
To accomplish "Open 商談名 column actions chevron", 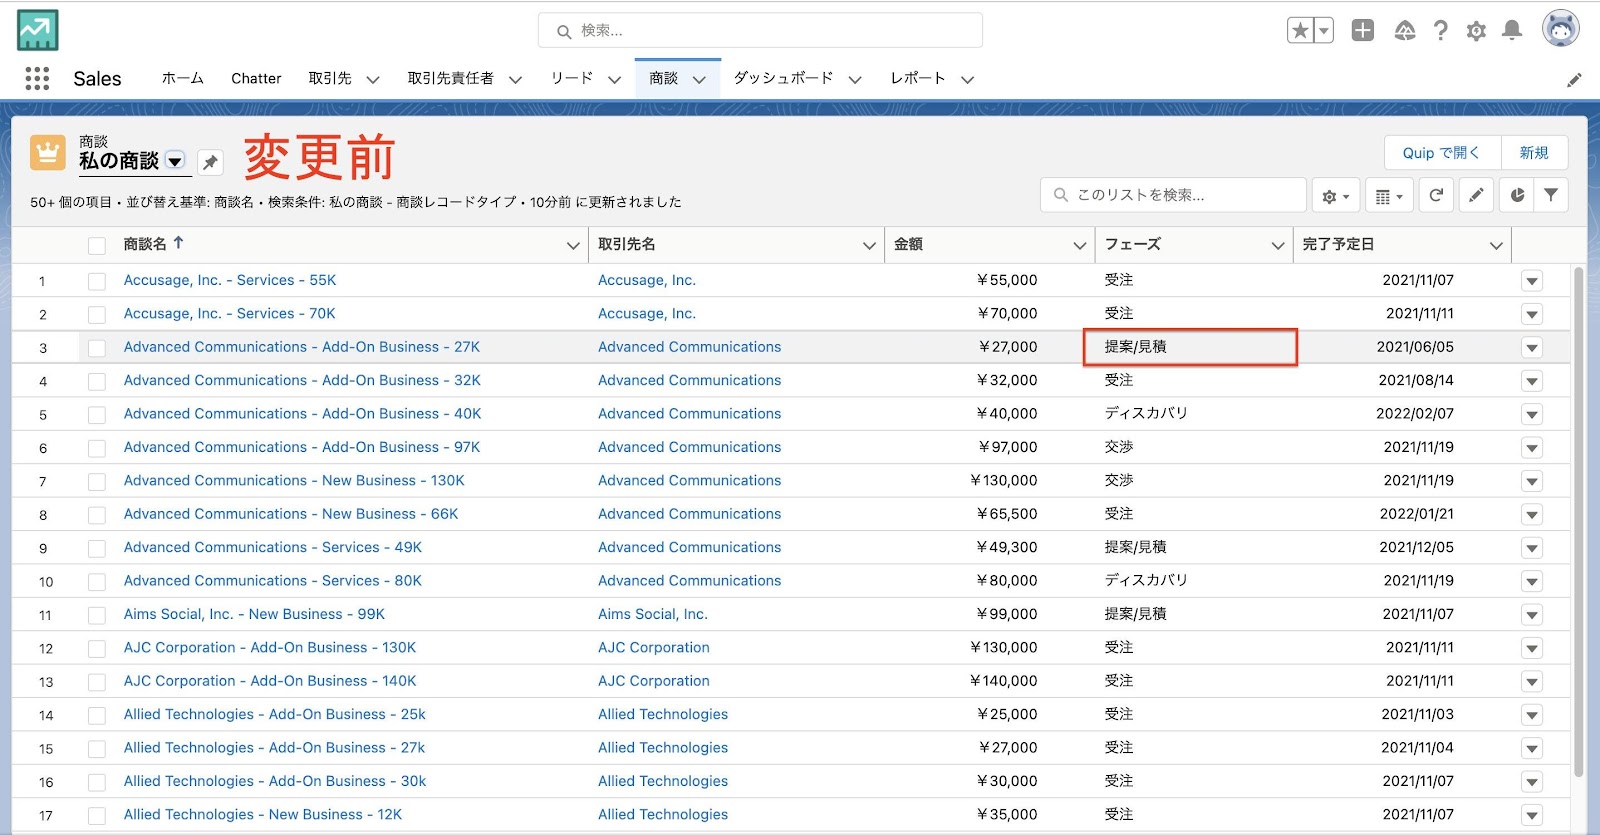I will (573, 245).
